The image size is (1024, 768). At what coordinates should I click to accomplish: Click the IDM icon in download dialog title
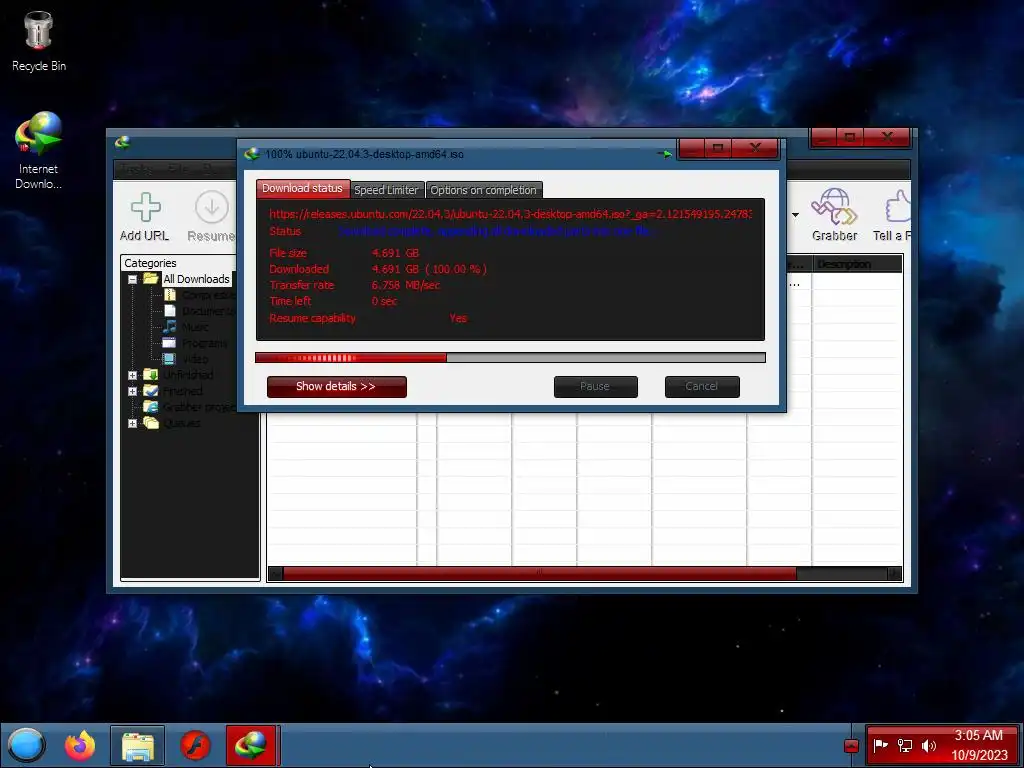252,154
